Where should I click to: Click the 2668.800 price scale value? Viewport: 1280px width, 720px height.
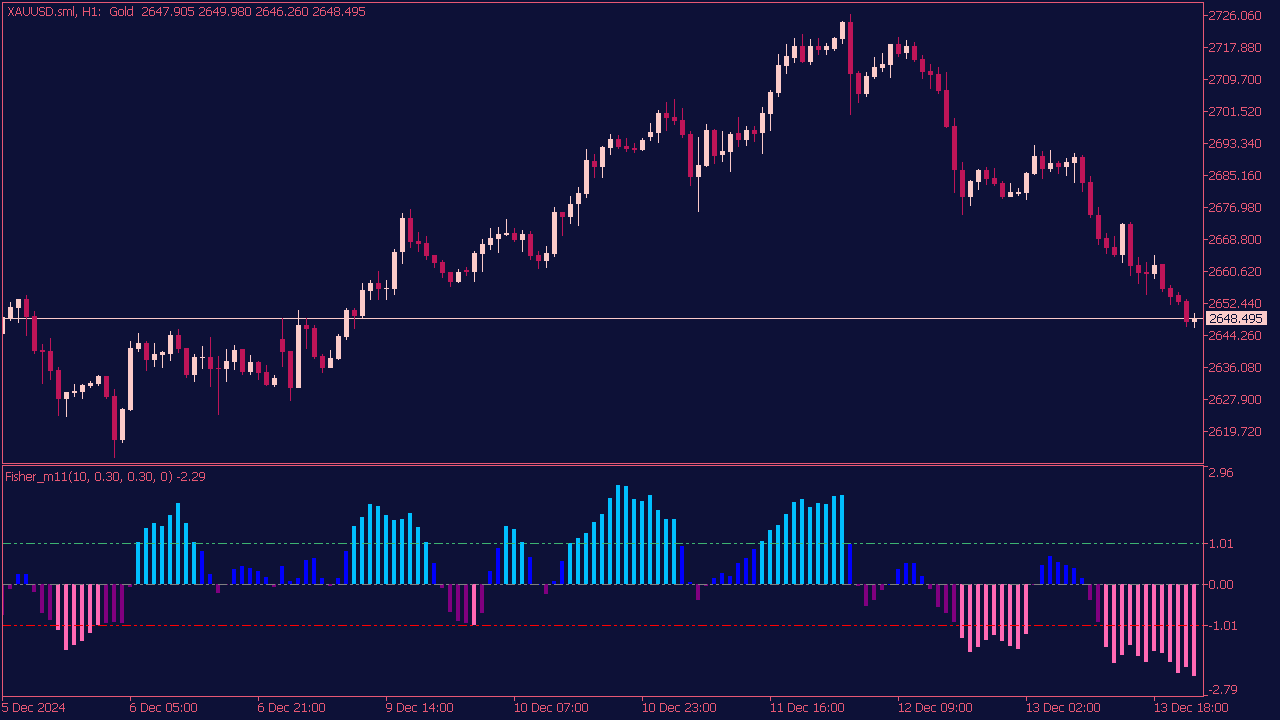coord(1237,240)
